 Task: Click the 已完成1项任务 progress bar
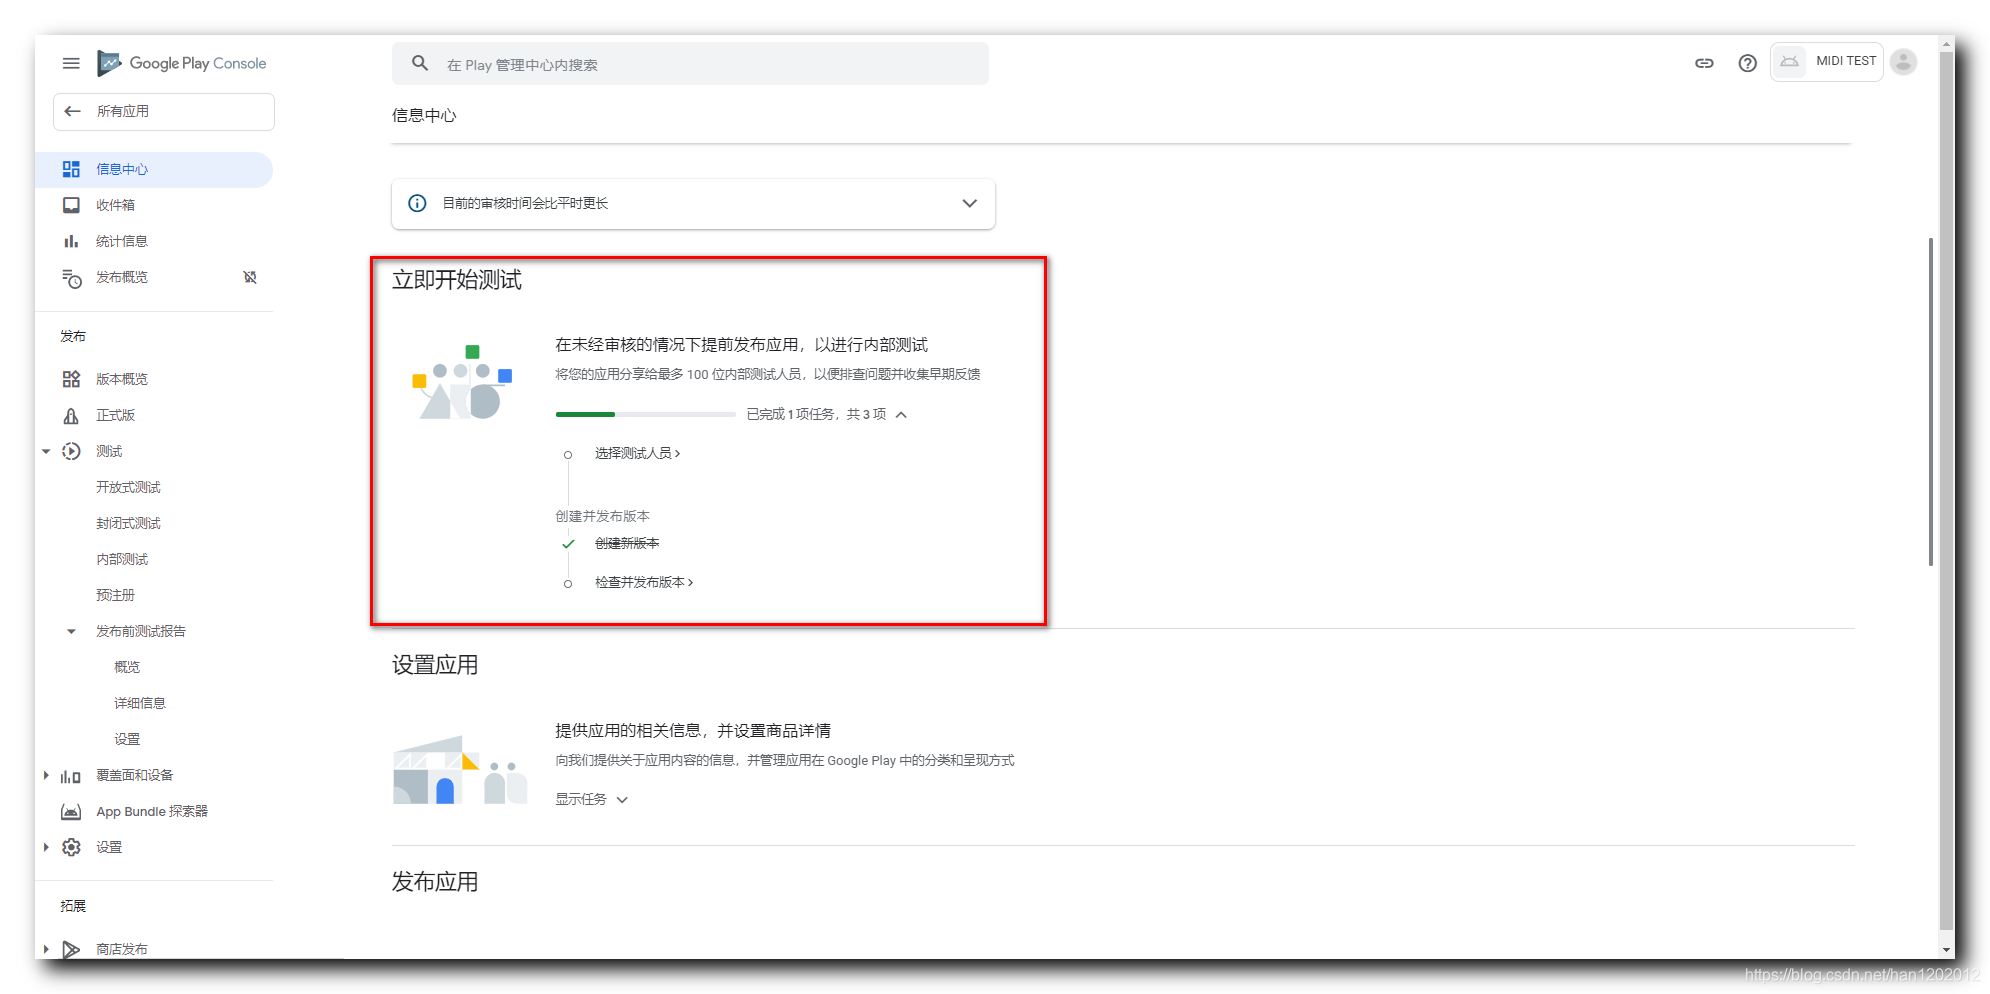645,413
